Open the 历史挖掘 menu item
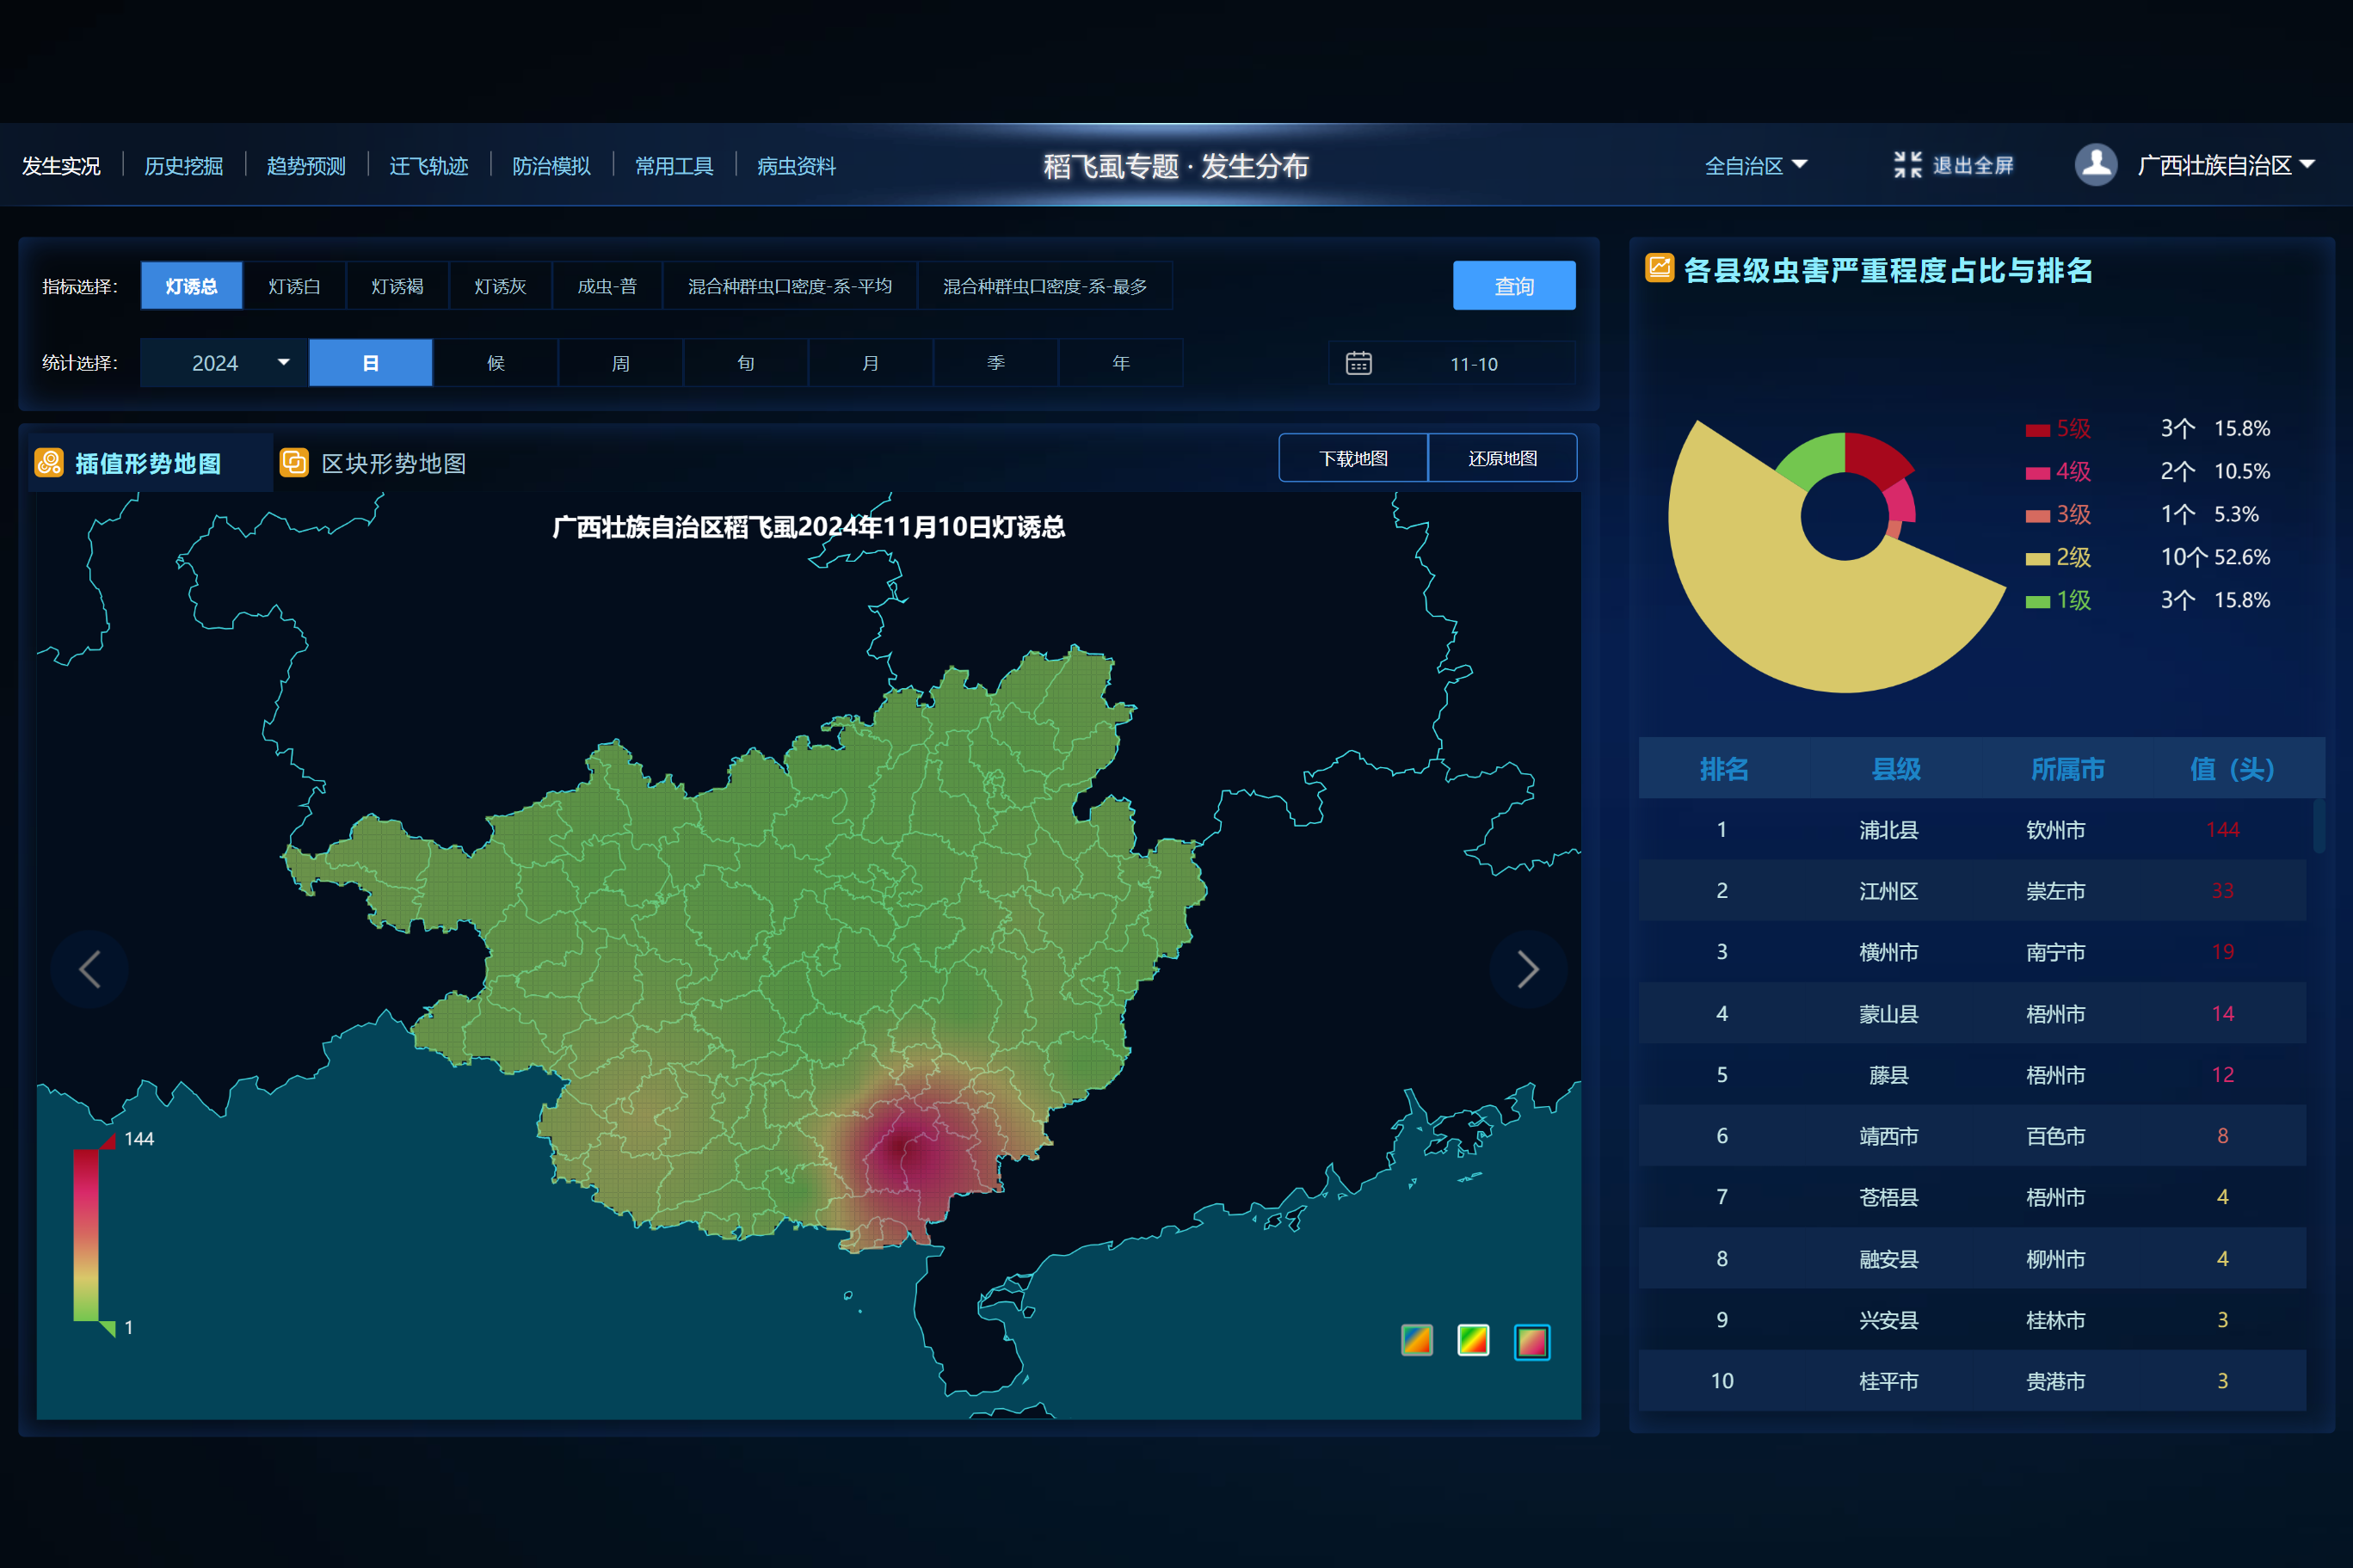The width and height of the screenshot is (2353, 1568). point(183,166)
